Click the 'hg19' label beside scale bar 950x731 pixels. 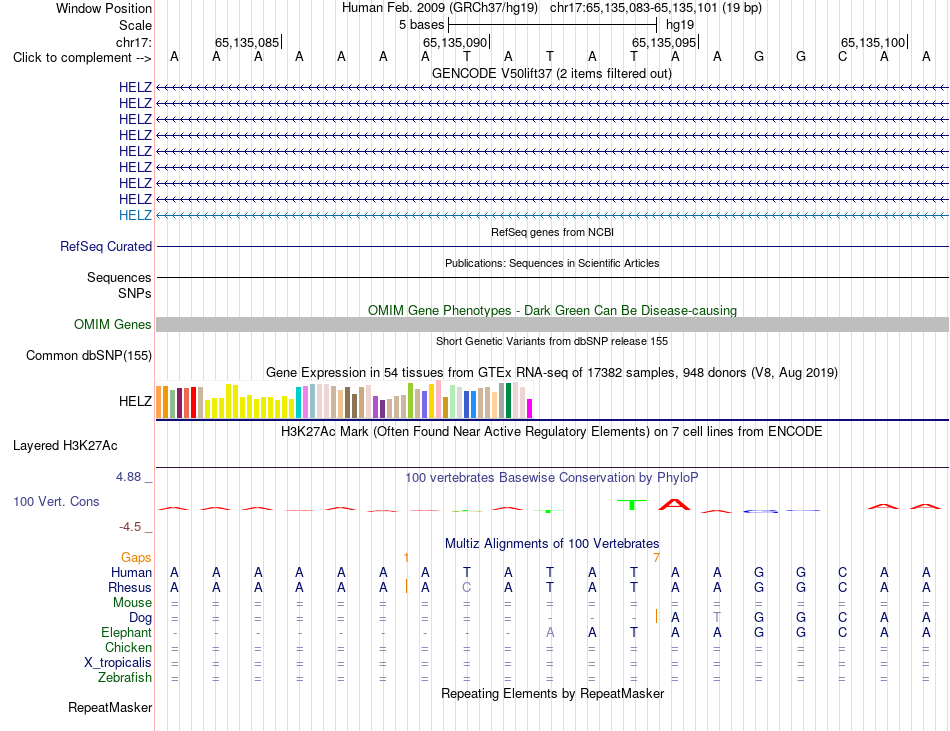pyautogui.click(x=680, y=25)
